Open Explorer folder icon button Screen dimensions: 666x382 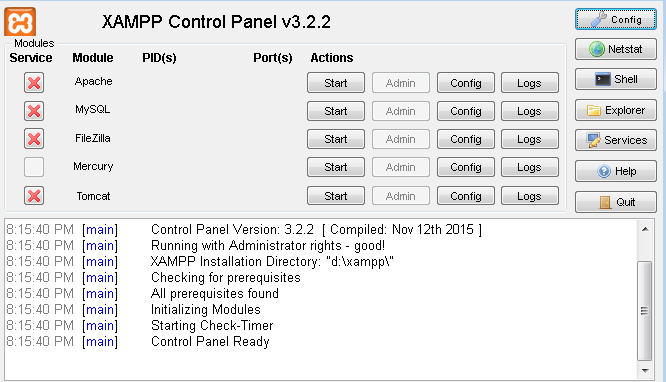615,110
